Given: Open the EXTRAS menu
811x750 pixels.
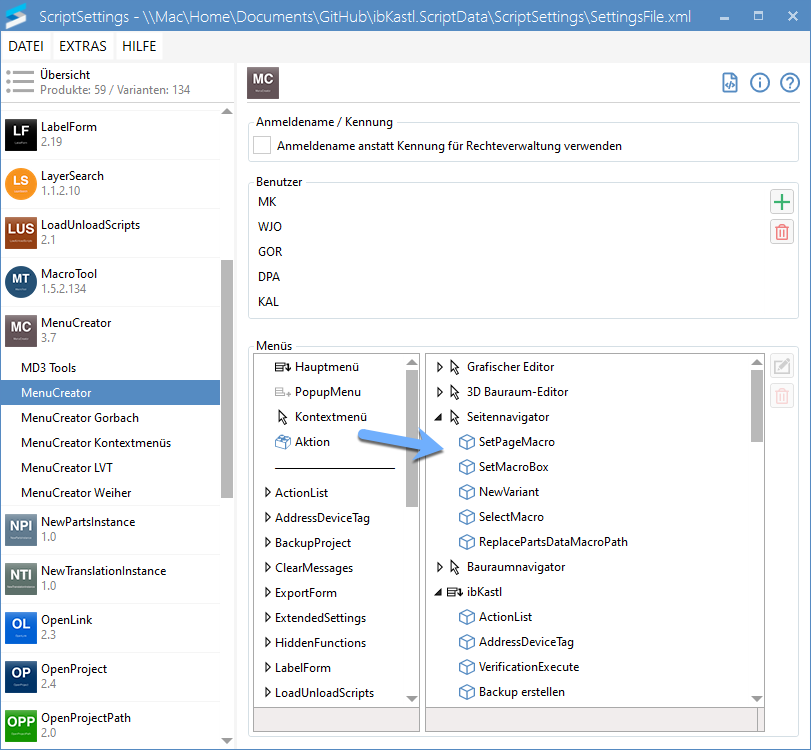Looking at the screenshot, I should point(83,46).
